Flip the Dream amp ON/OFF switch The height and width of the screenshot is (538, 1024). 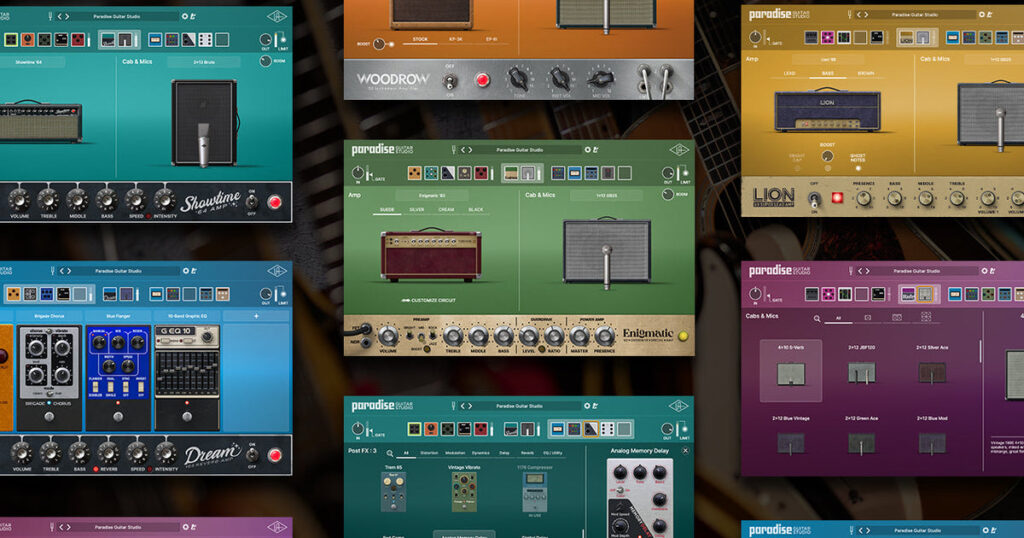[x=251, y=455]
